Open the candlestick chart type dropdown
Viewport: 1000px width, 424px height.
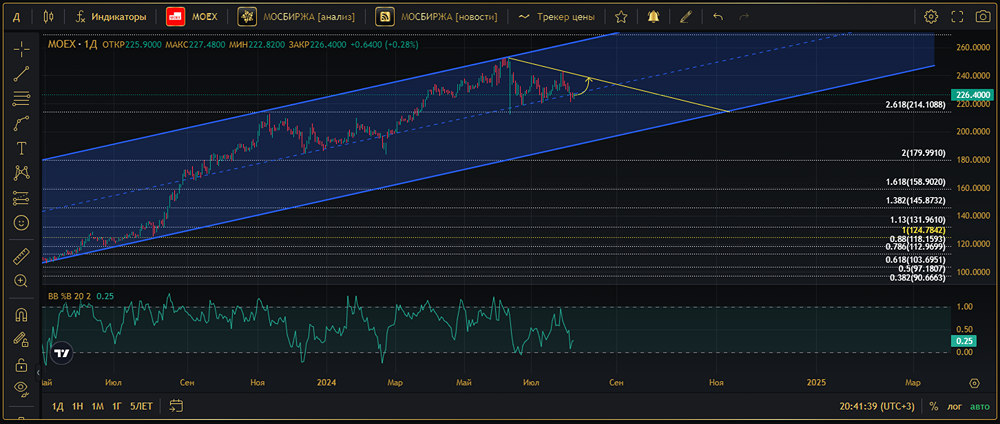[49, 17]
